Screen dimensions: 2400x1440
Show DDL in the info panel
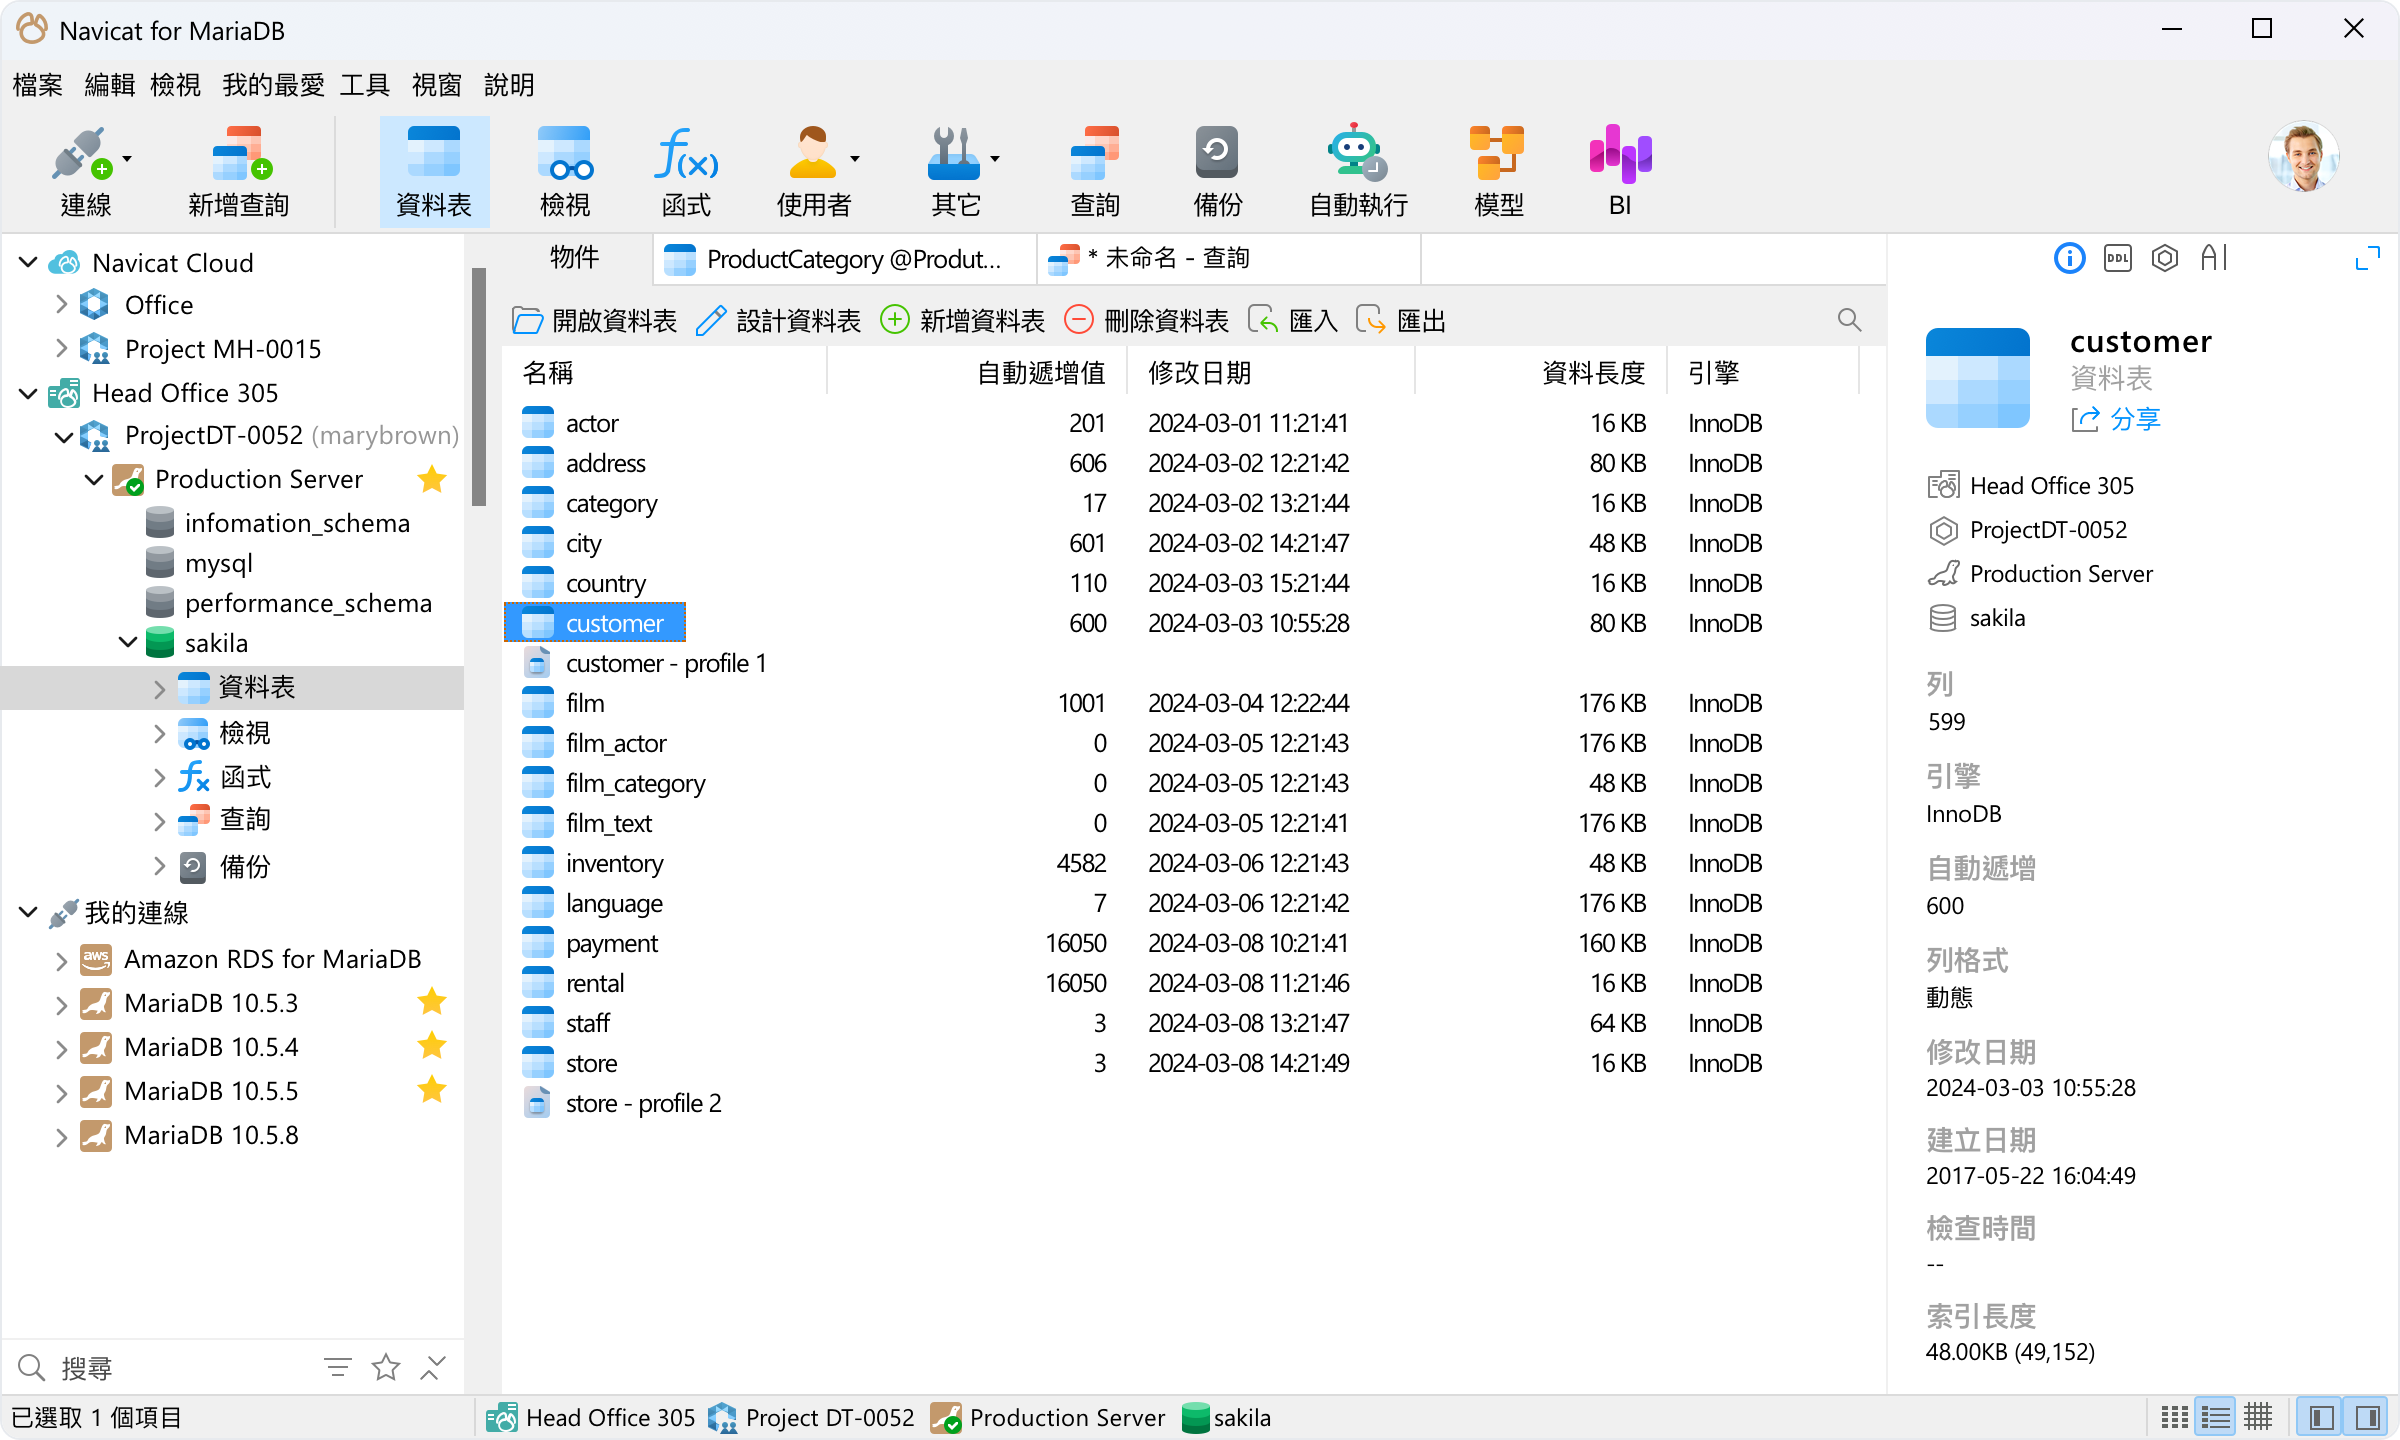point(2117,259)
